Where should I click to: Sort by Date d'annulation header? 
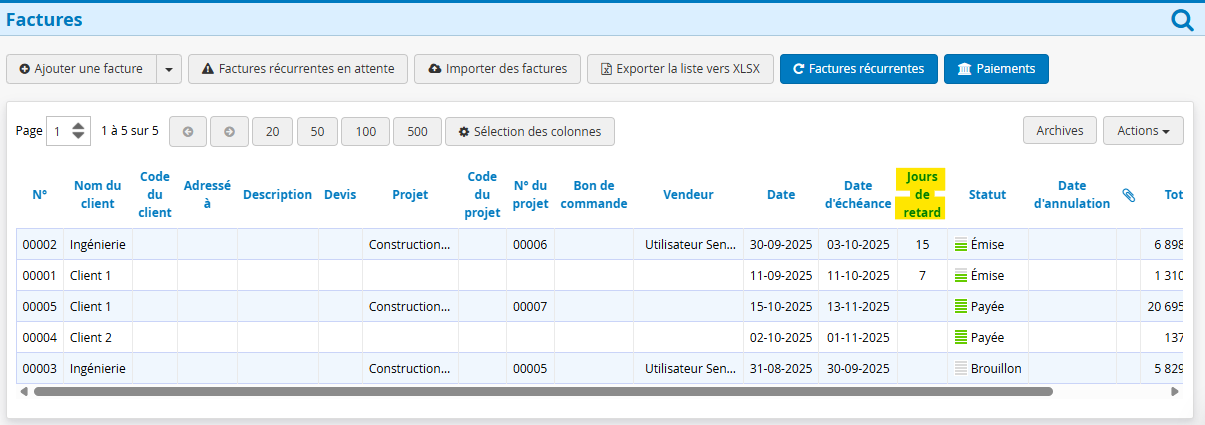(1071, 195)
